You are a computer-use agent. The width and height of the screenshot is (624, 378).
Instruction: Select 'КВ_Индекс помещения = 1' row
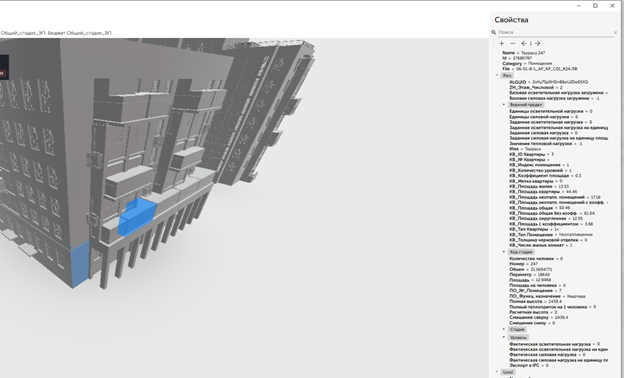click(x=539, y=165)
